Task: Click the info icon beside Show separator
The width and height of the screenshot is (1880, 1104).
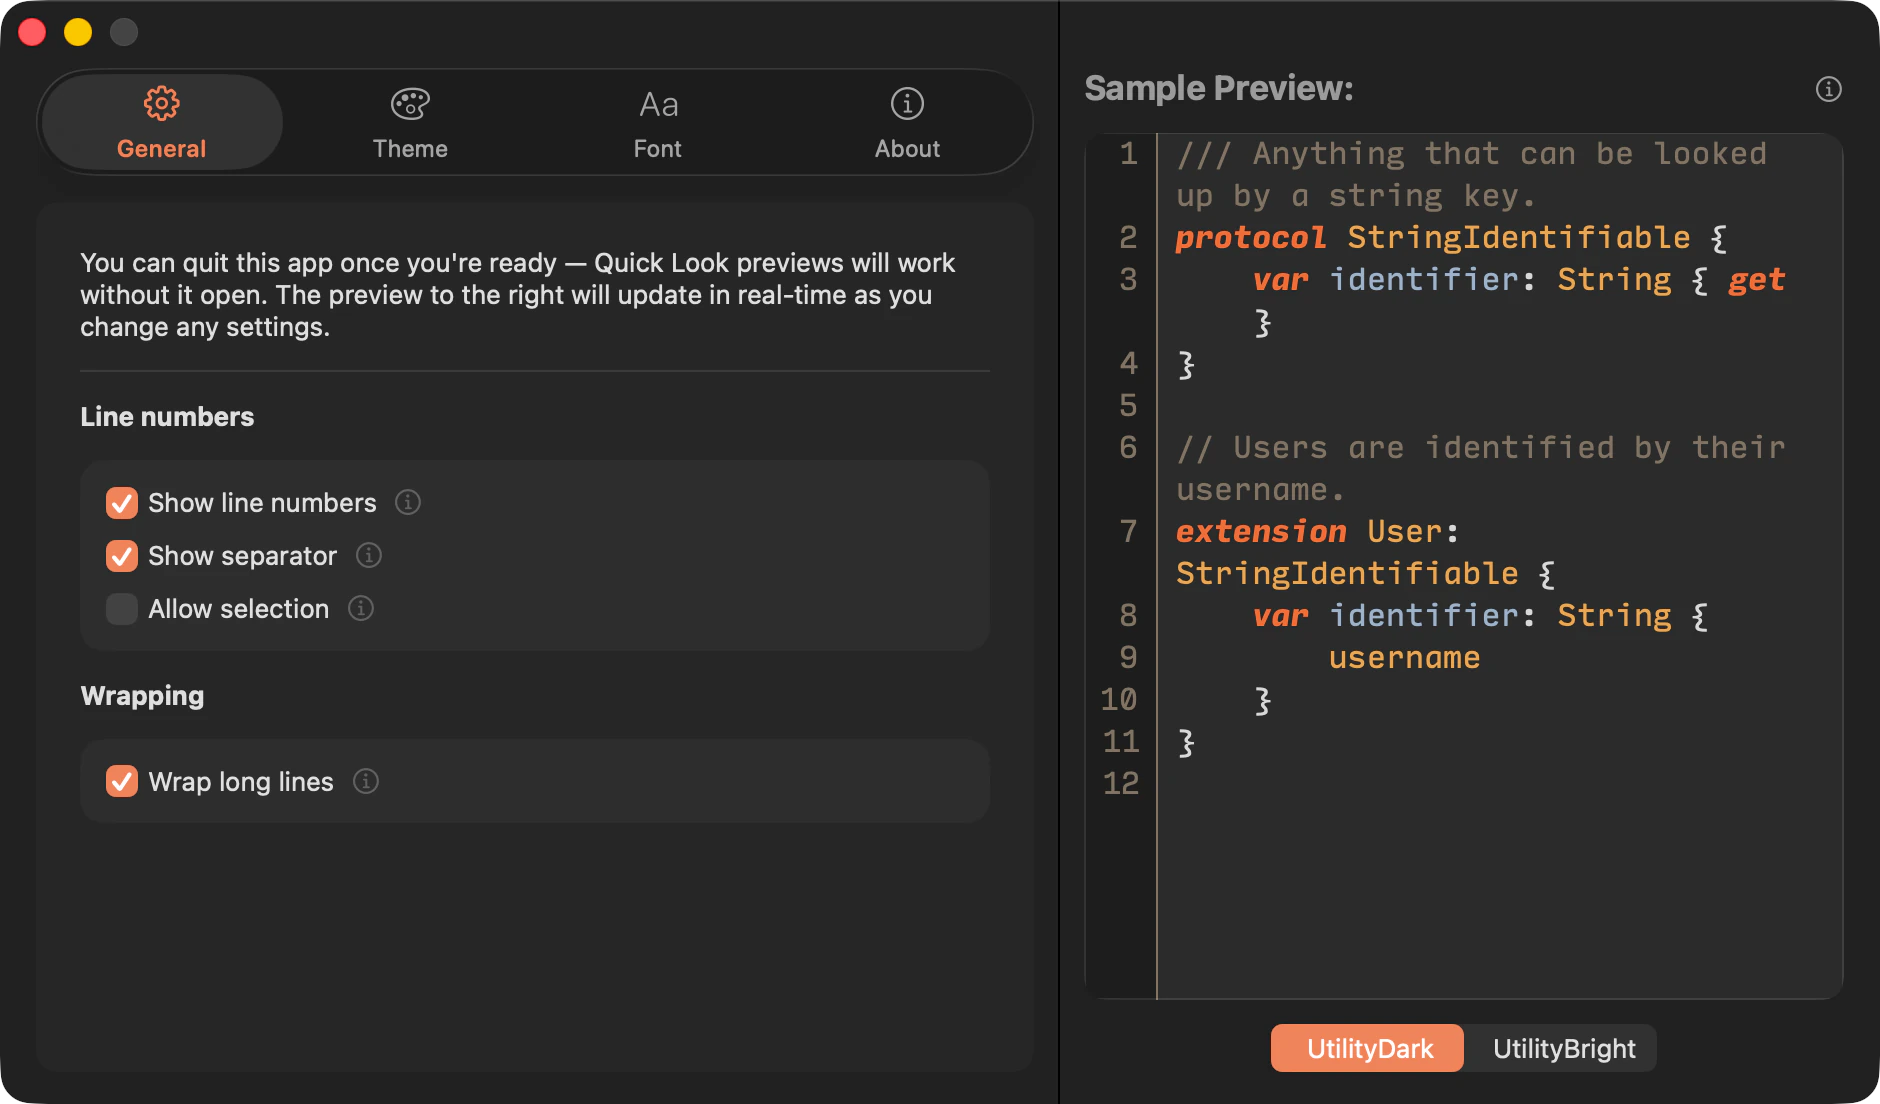Action: [369, 555]
